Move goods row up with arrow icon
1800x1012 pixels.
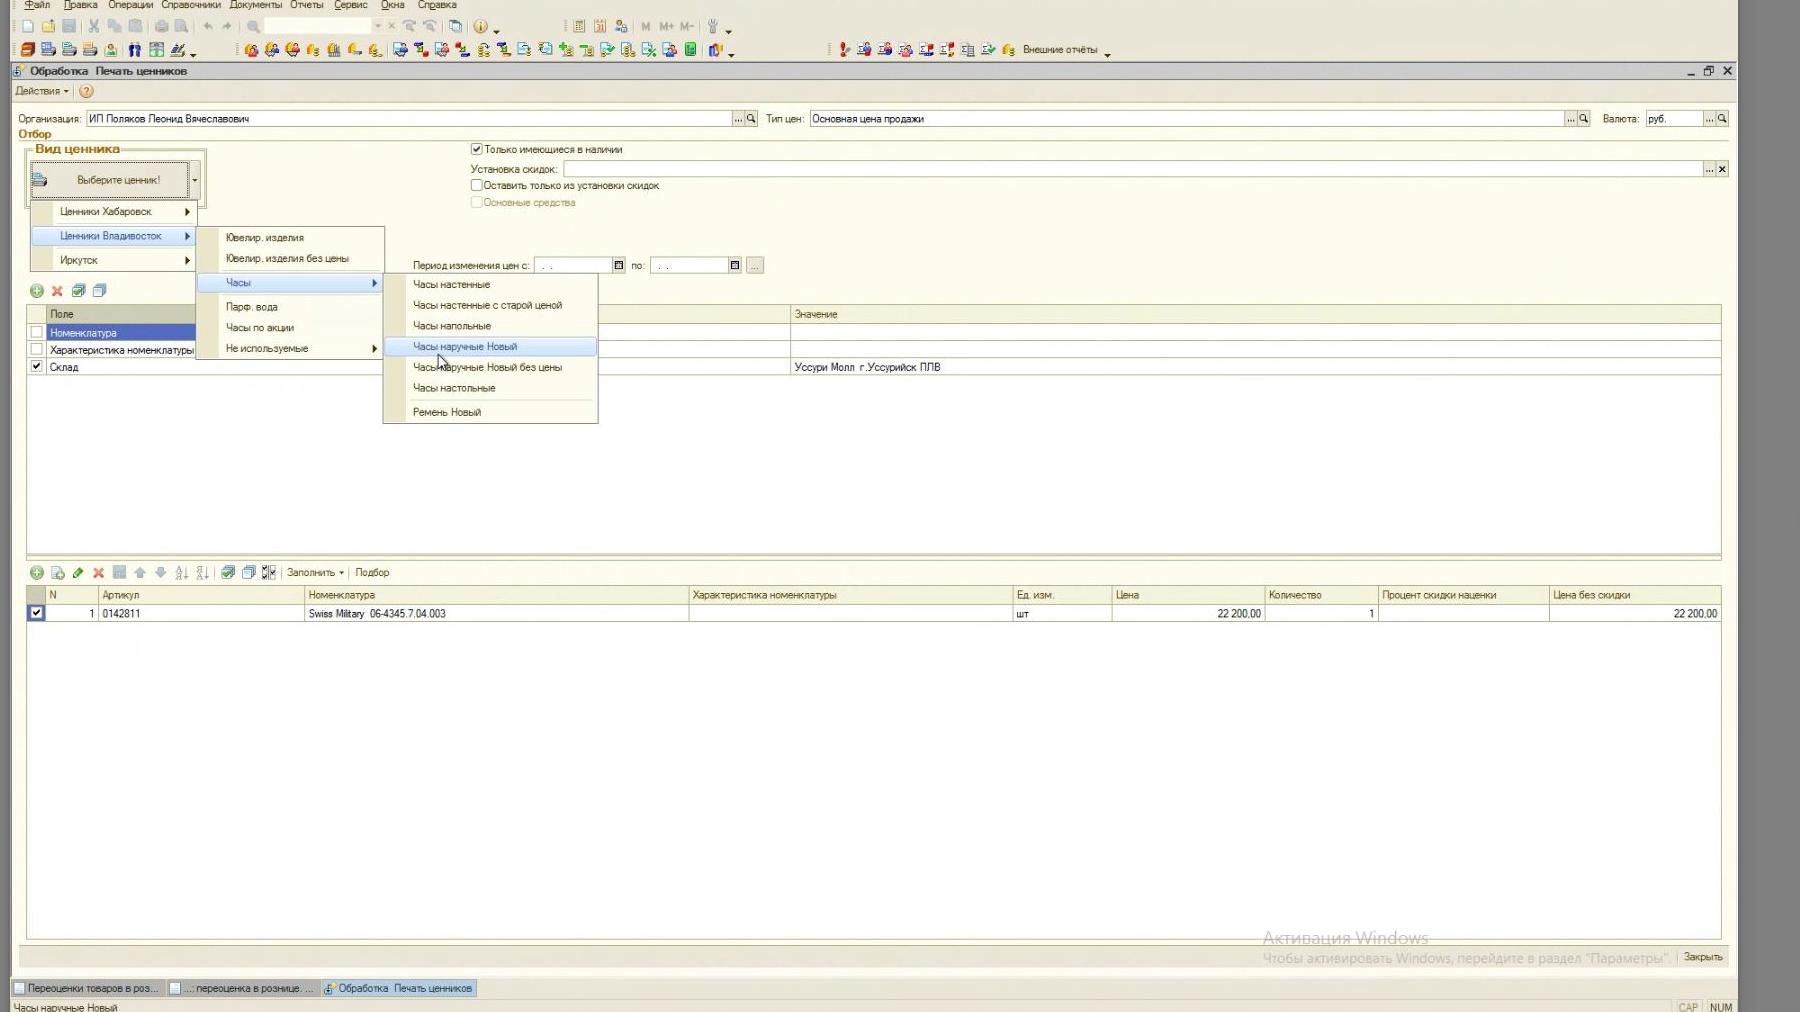click(140, 573)
